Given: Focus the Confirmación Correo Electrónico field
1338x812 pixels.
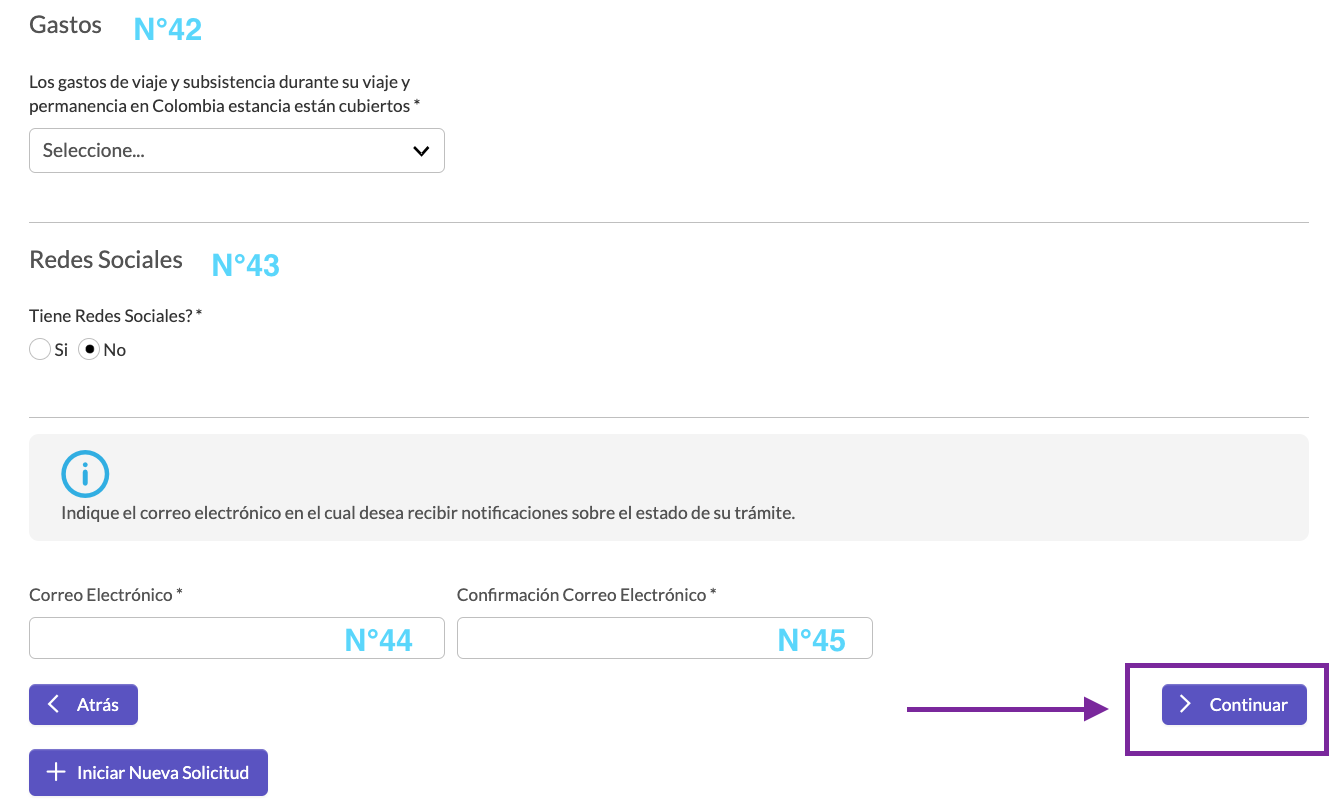Looking at the screenshot, I should (665, 638).
